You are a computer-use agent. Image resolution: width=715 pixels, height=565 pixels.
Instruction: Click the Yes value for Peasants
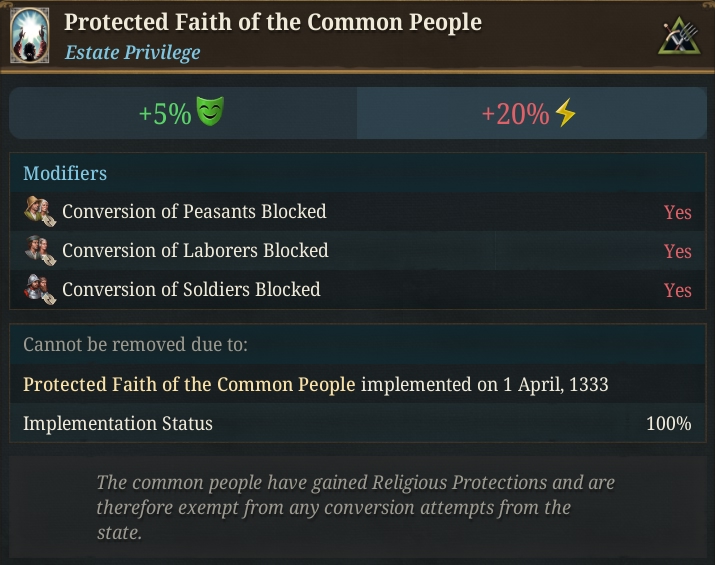pyautogui.click(x=678, y=213)
